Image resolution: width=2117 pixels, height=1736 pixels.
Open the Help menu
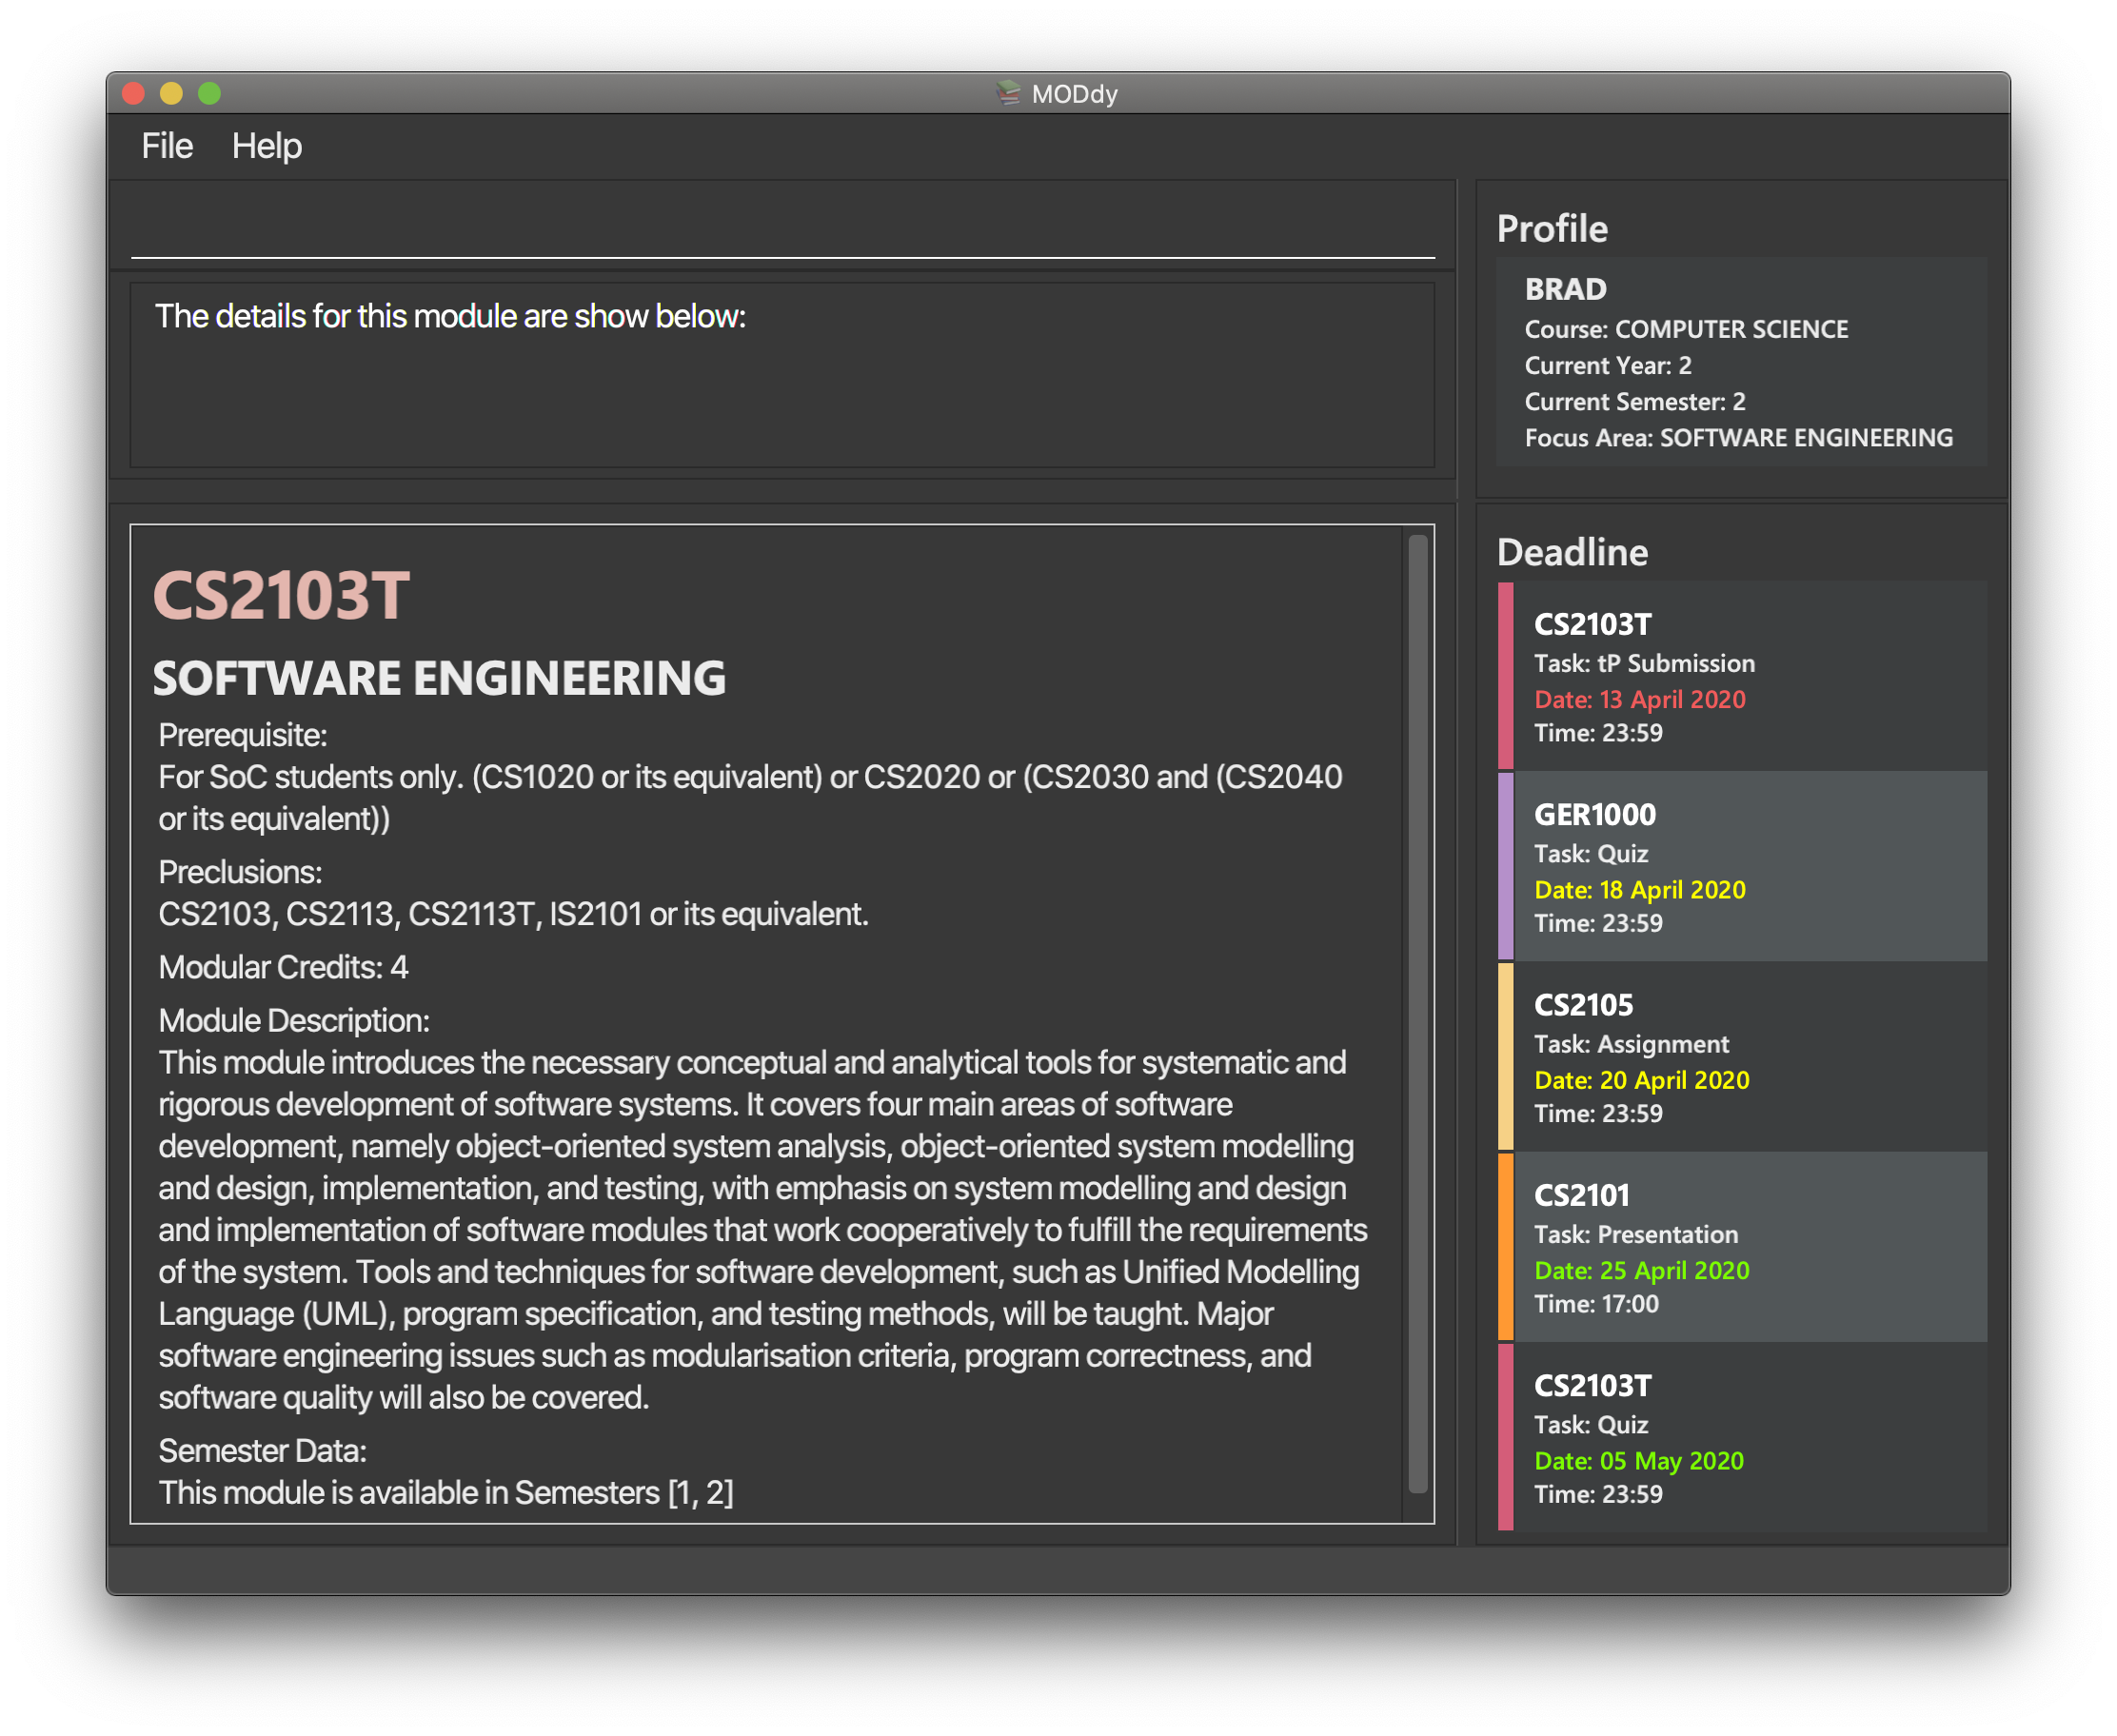click(267, 146)
